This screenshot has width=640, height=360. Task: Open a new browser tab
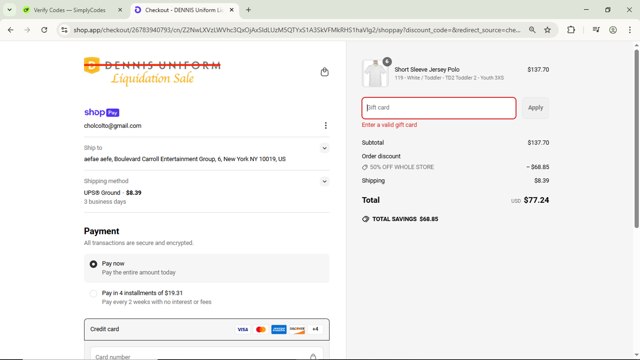248,10
